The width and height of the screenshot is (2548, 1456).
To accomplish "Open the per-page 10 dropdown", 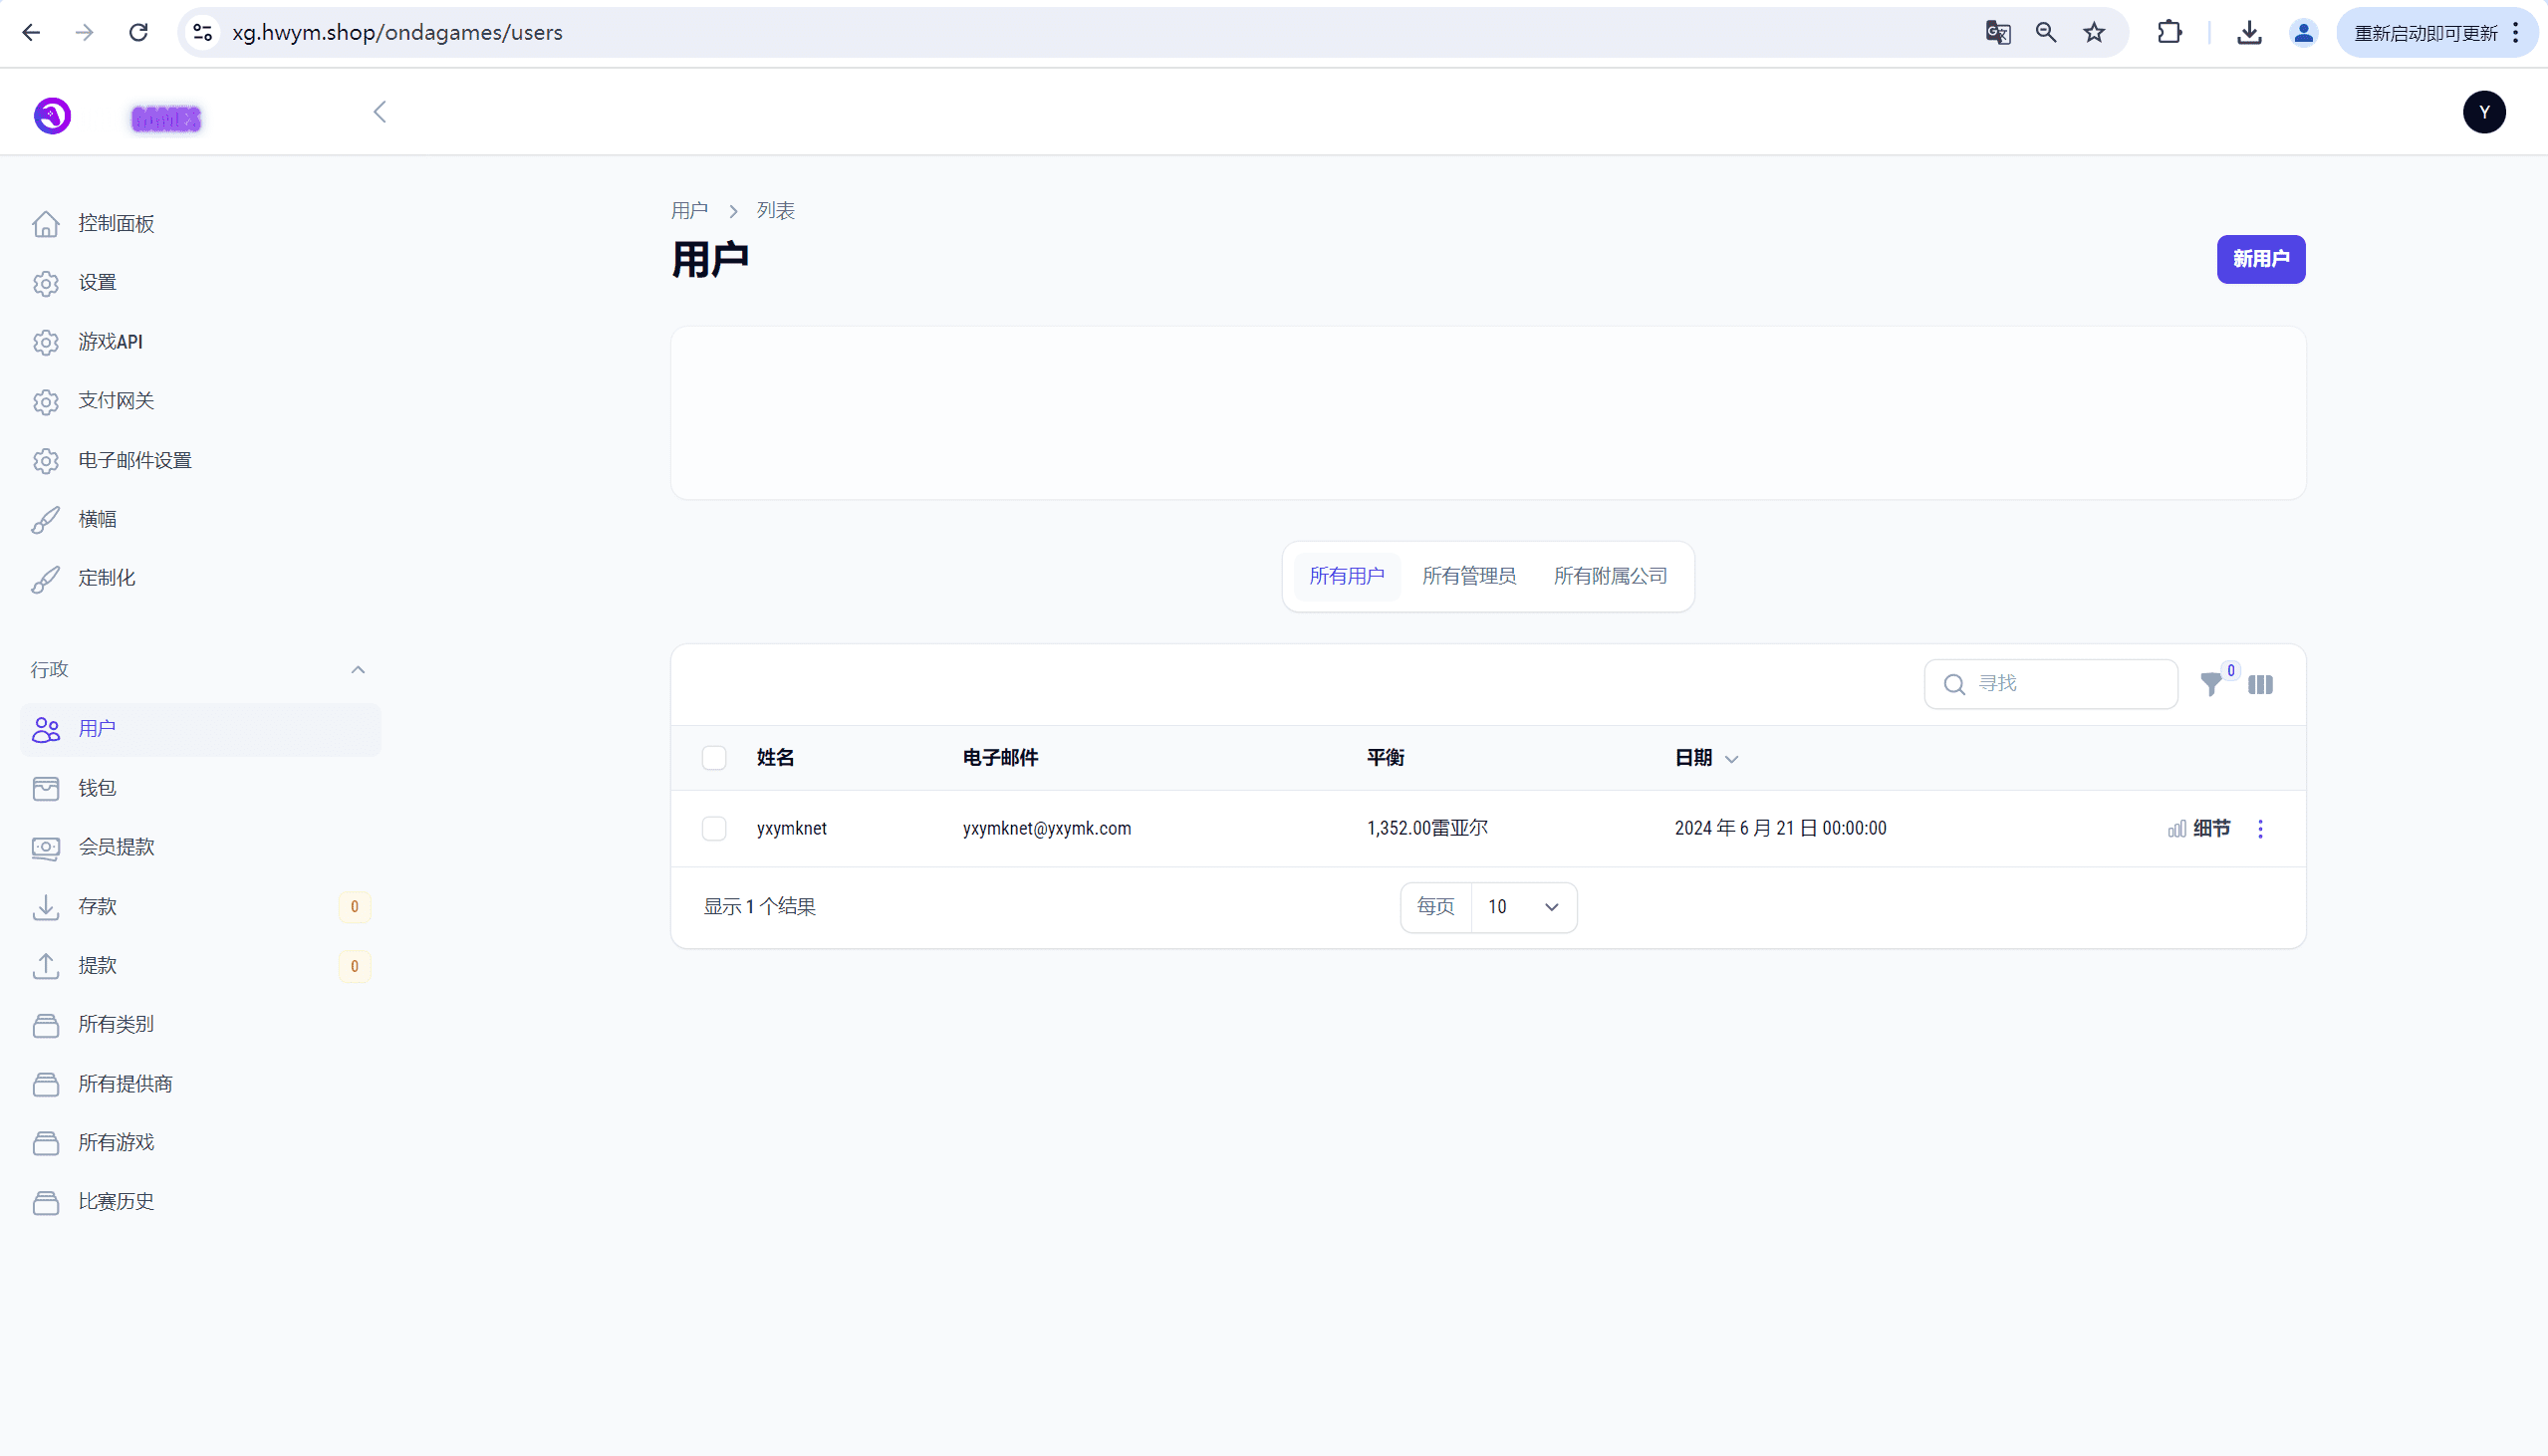I will click(x=1523, y=907).
